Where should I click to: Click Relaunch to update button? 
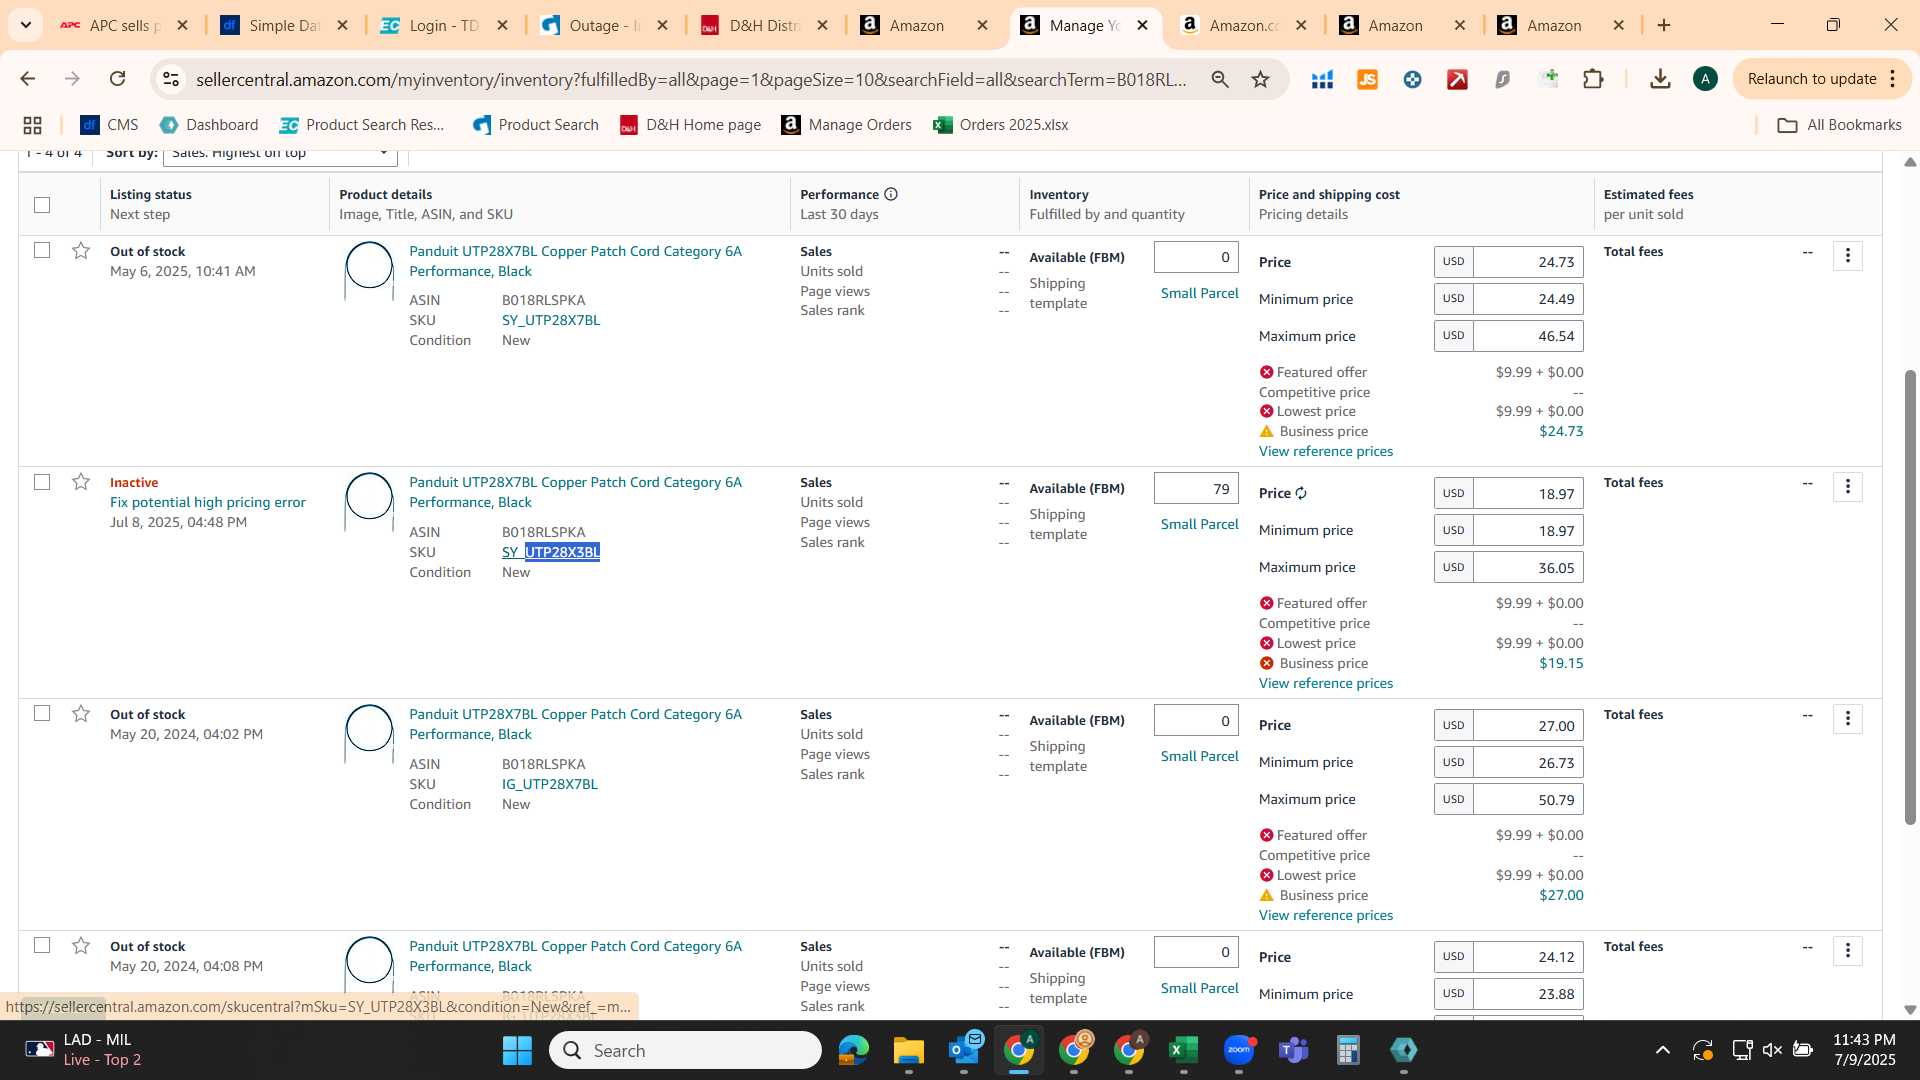click(1811, 79)
